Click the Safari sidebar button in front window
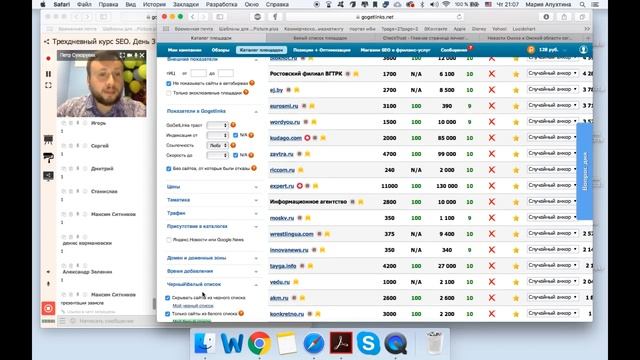This screenshot has height=360, width=640. point(220,17)
